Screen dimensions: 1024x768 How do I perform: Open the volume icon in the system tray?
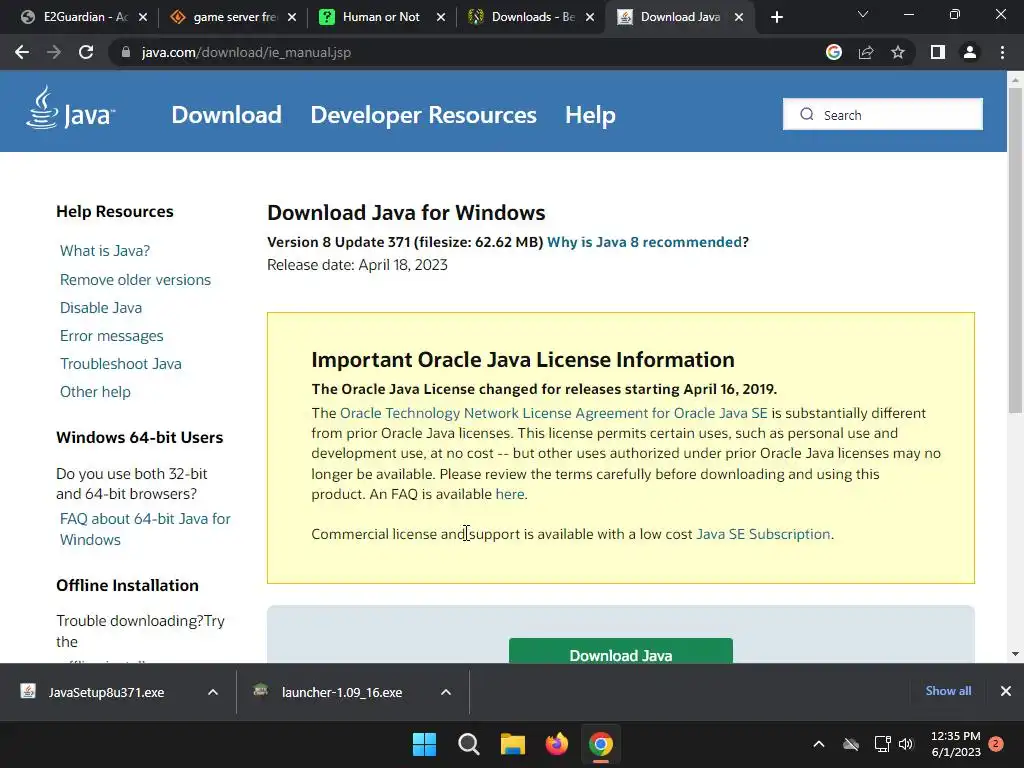coord(906,744)
